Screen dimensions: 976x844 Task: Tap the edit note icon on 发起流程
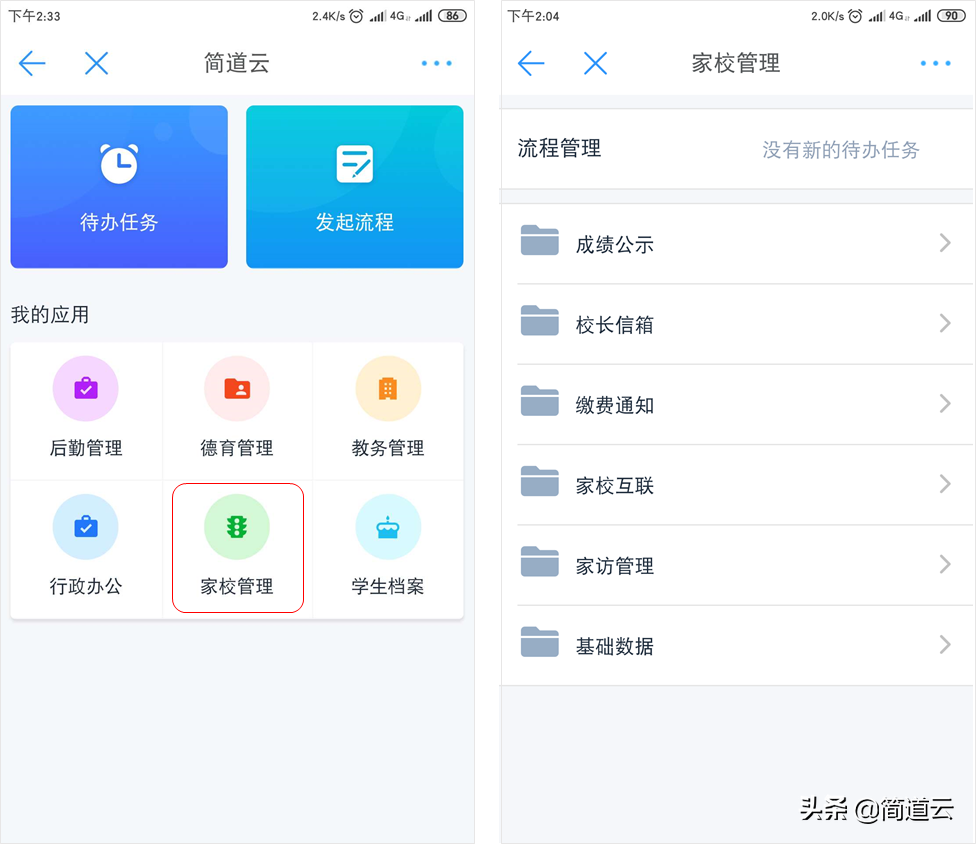[x=355, y=164]
